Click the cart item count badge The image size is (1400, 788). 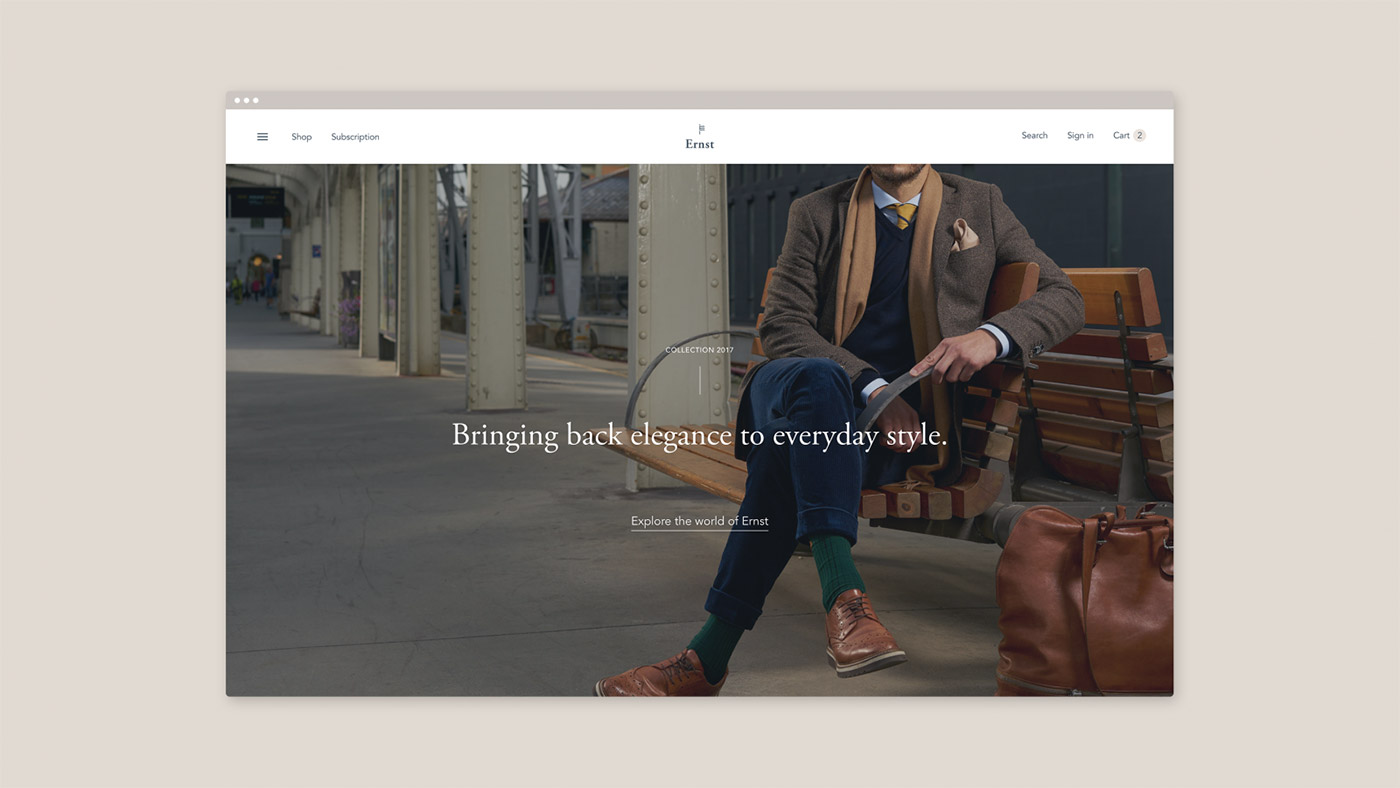coord(1139,136)
